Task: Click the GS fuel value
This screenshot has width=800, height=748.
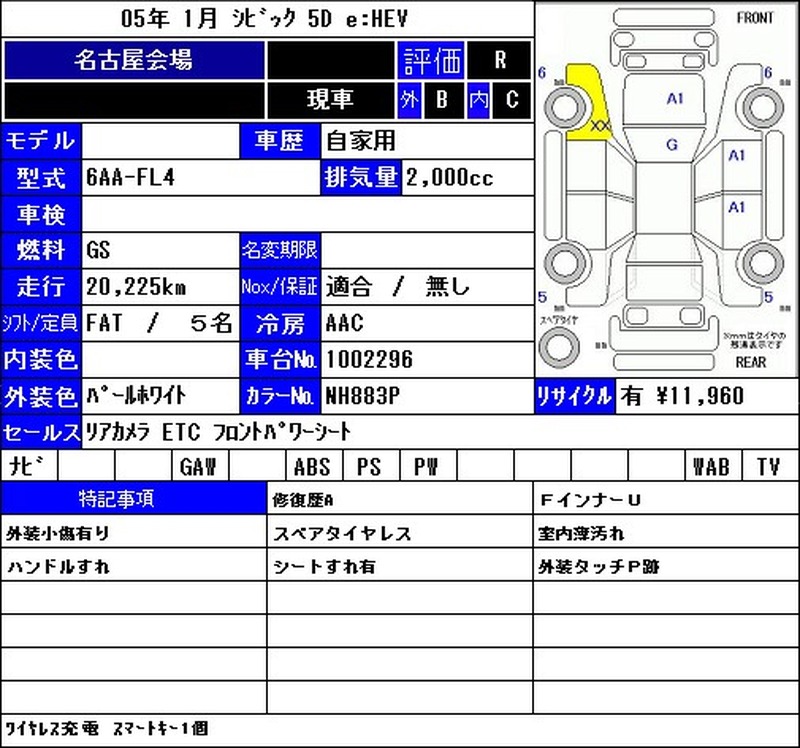Action: tap(98, 251)
